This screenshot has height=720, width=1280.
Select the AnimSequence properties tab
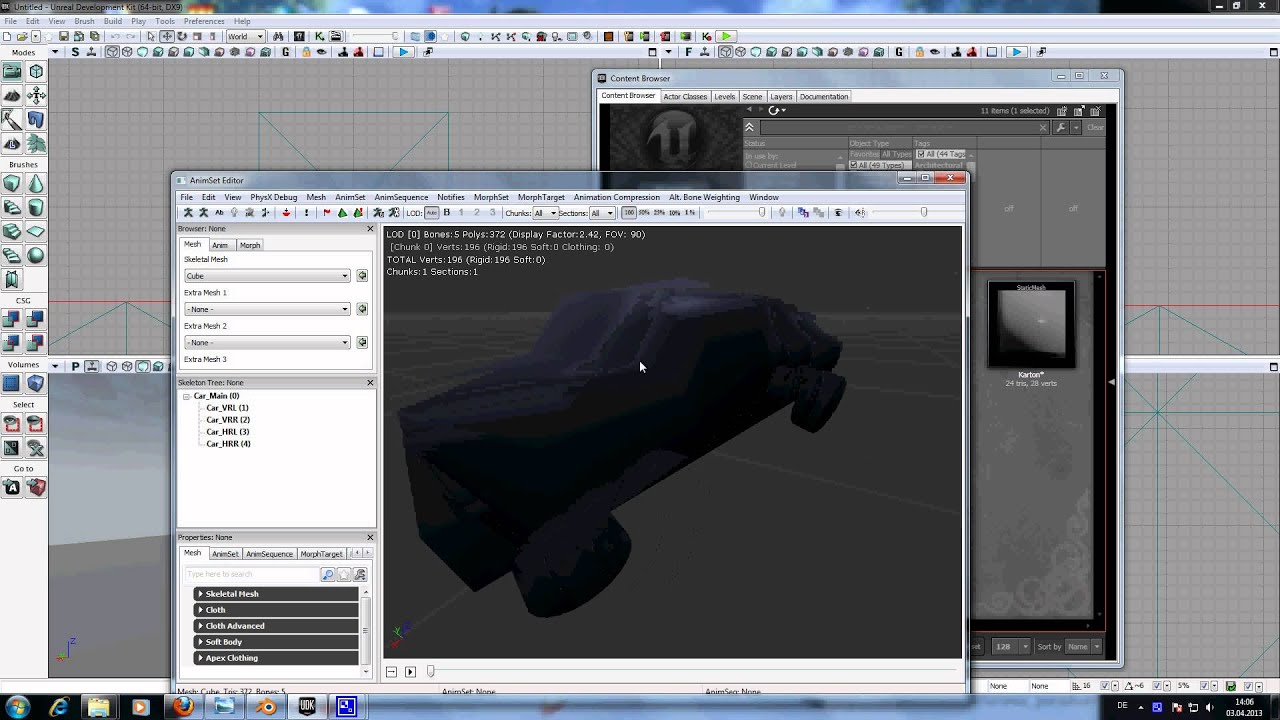click(x=269, y=554)
